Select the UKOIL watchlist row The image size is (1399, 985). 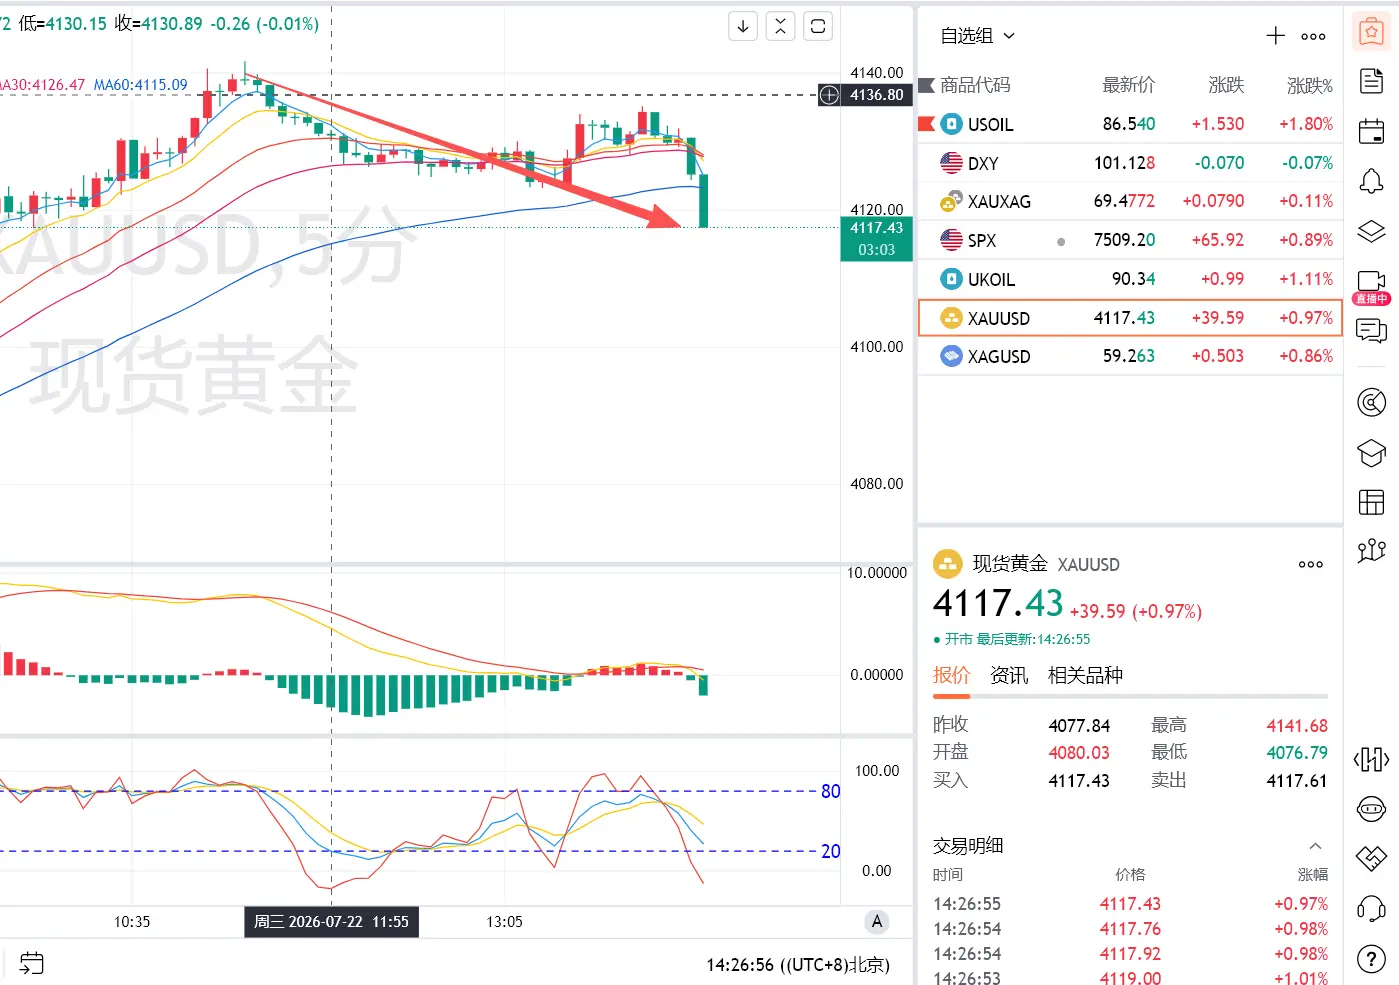(1130, 279)
